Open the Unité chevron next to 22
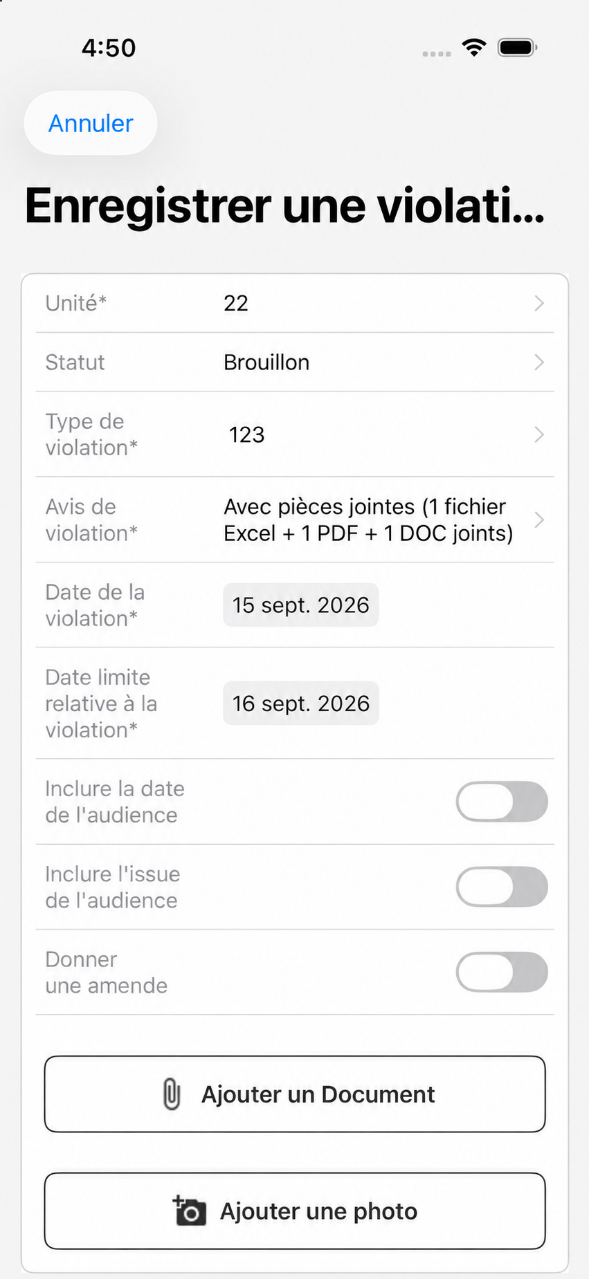The width and height of the screenshot is (589, 1279). pyautogui.click(x=539, y=303)
